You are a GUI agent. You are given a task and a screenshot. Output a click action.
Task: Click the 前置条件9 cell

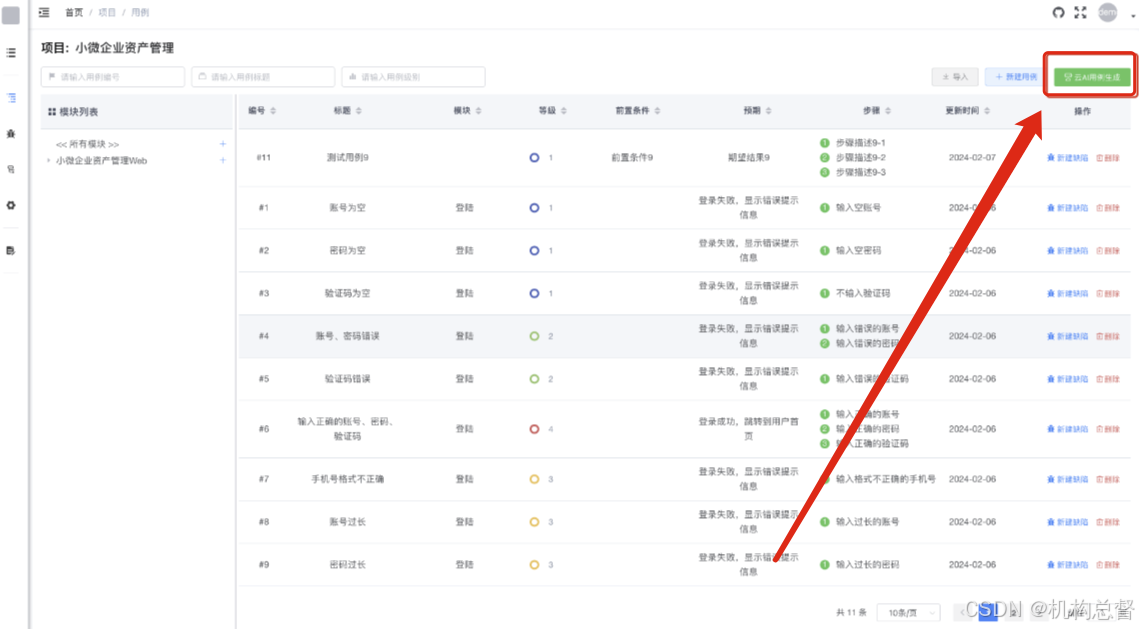tap(632, 158)
